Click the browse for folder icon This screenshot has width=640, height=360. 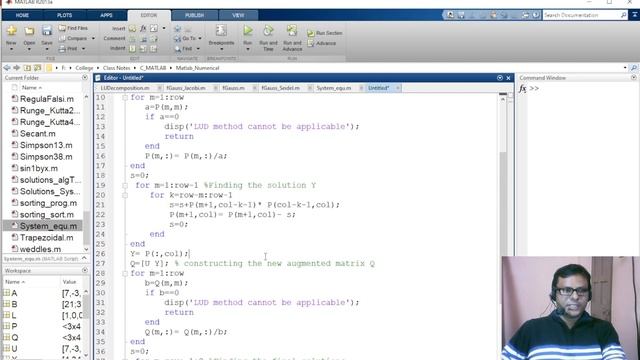coord(37,68)
